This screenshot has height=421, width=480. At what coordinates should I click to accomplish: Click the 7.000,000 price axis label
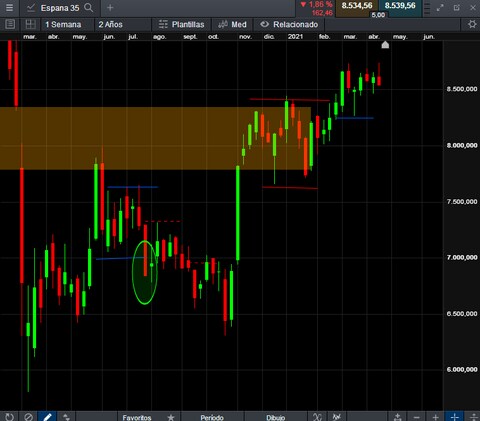tap(462, 257)
